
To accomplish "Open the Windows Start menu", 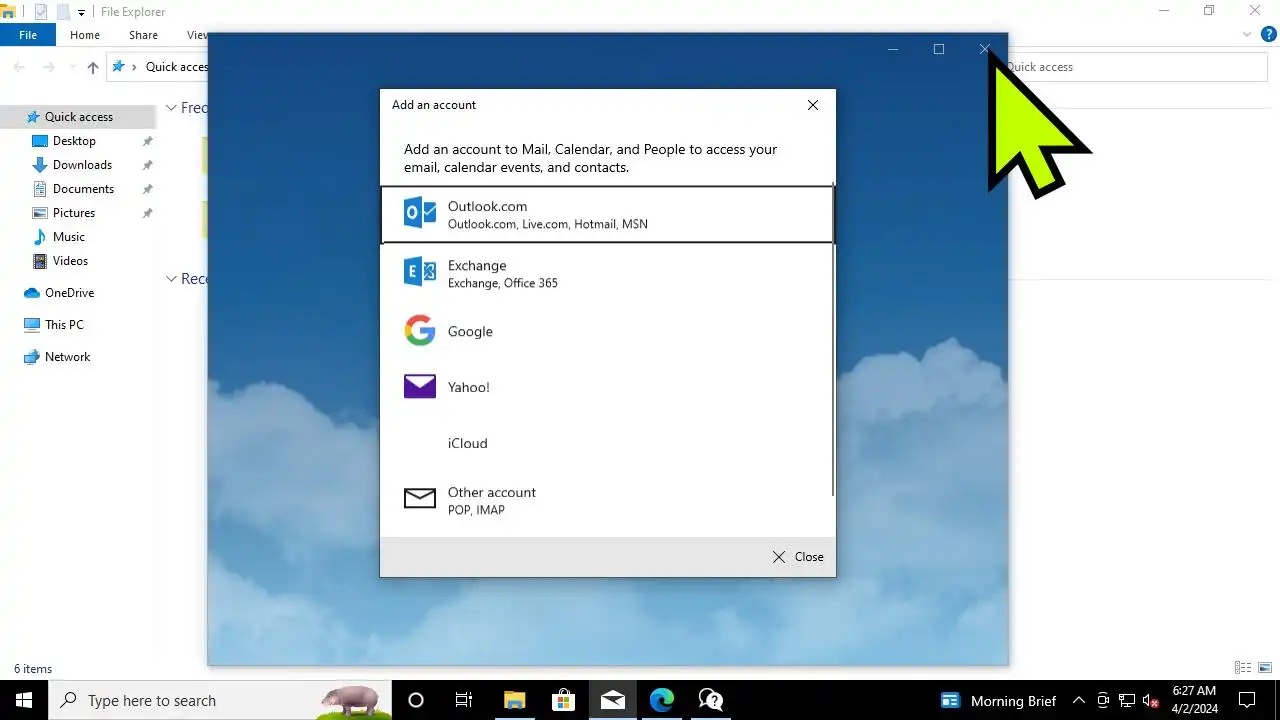I will coord(24,700).
